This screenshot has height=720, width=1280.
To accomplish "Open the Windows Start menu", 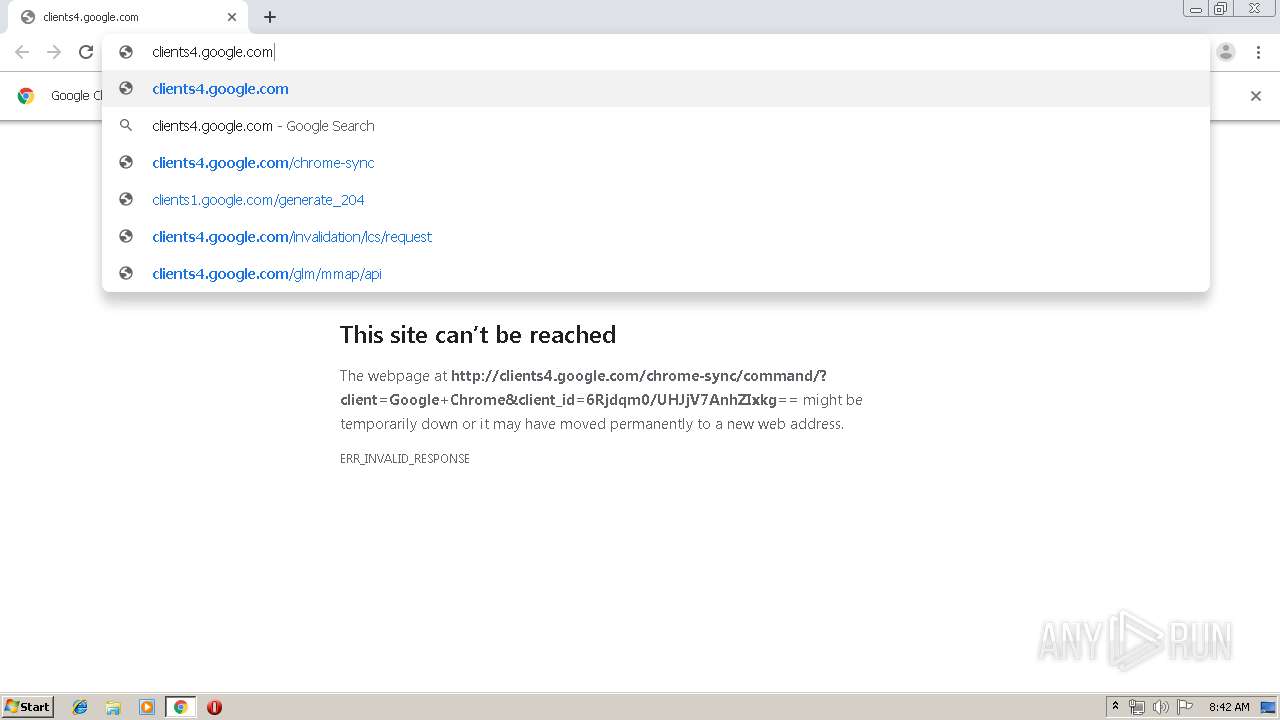I will [x=28, y=706].
